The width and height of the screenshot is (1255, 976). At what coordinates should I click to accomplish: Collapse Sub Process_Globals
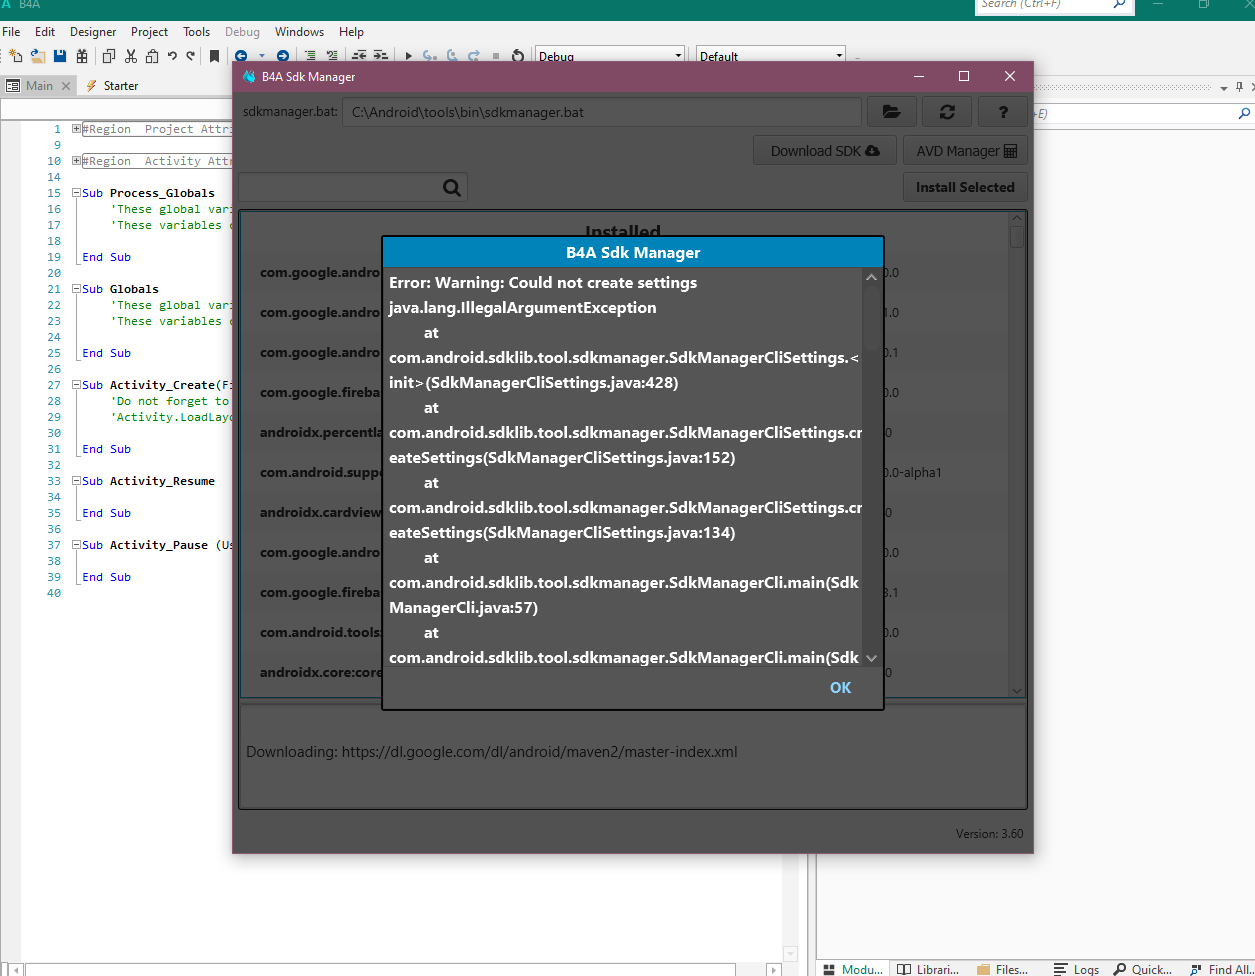[76, 193]
